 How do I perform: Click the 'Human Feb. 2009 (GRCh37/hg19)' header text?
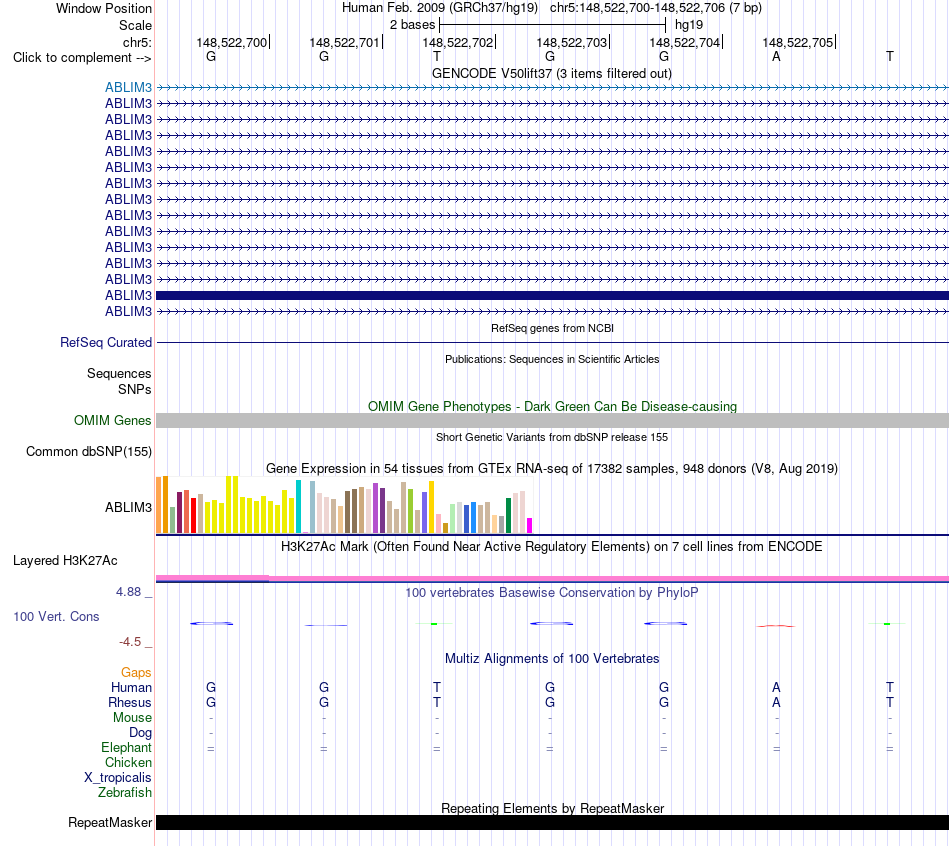click(440, 8)
